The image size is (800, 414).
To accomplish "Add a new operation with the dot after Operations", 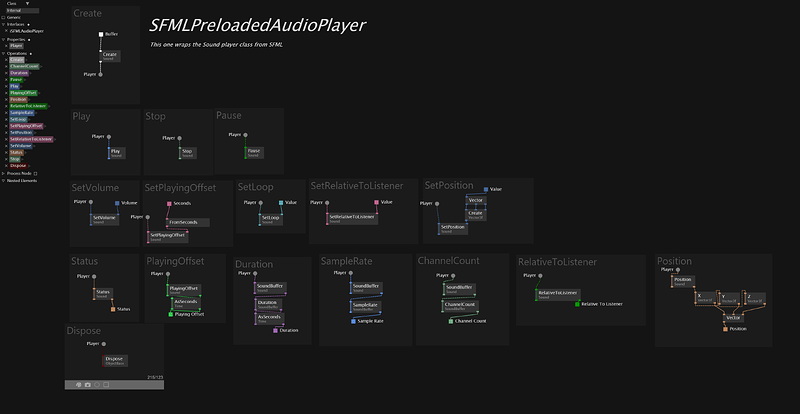I will 31,53.
